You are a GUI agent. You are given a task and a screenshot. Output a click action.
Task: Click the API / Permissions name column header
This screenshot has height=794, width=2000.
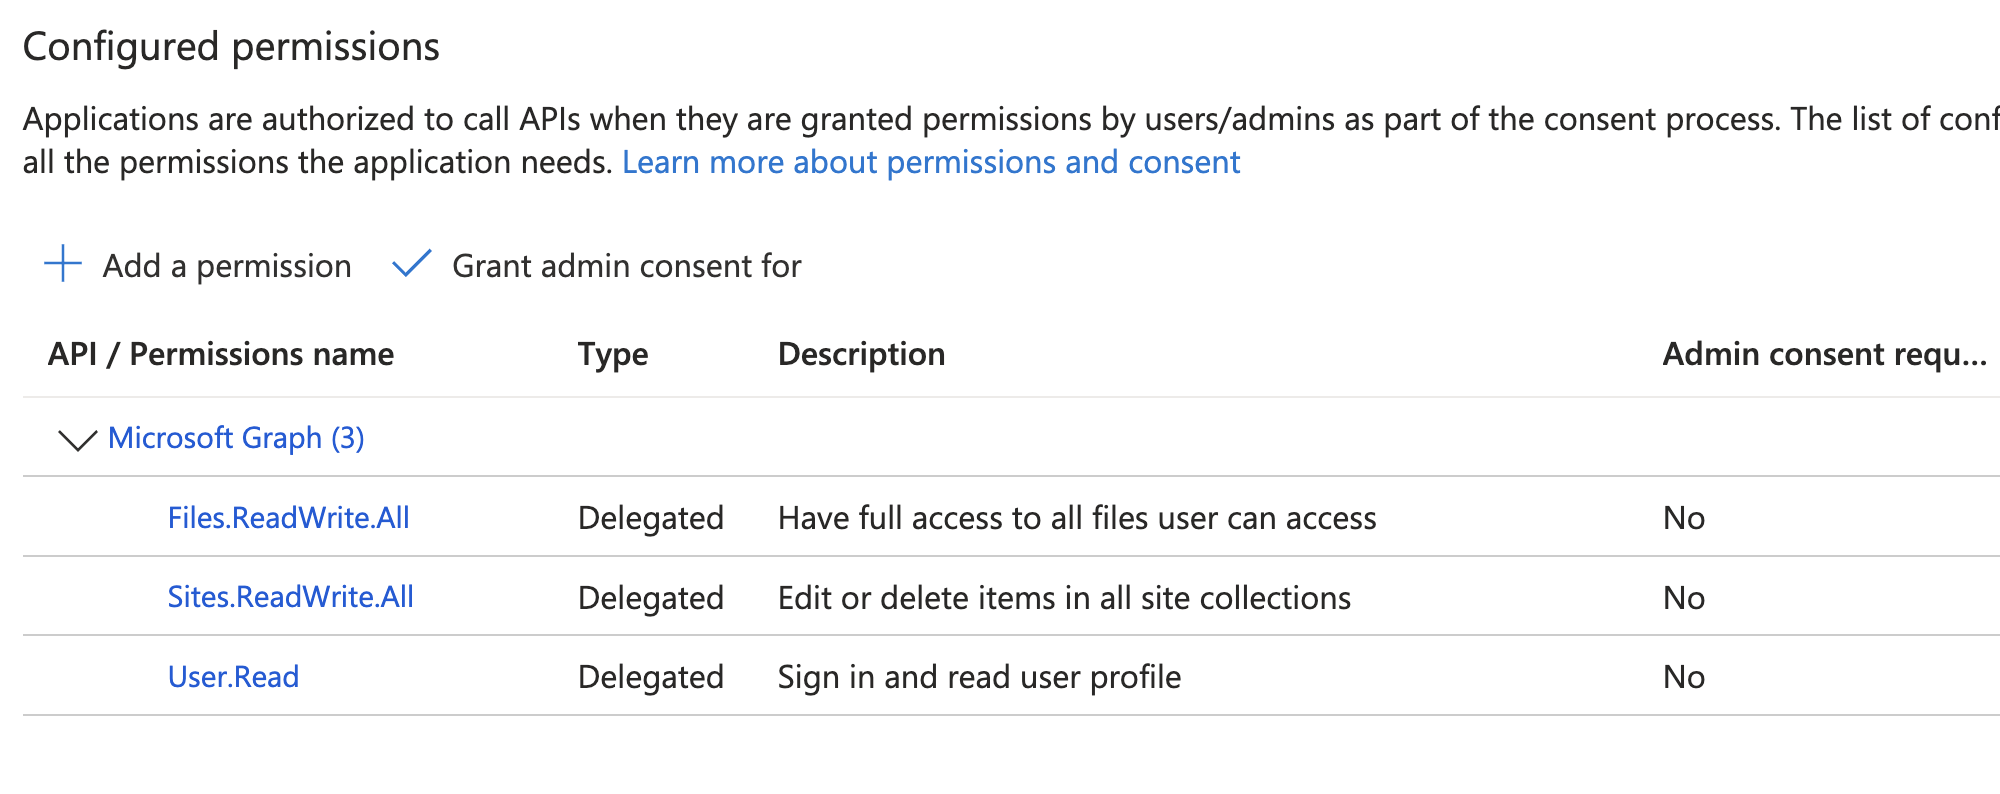pyautogui.click(x=221, y=354)
